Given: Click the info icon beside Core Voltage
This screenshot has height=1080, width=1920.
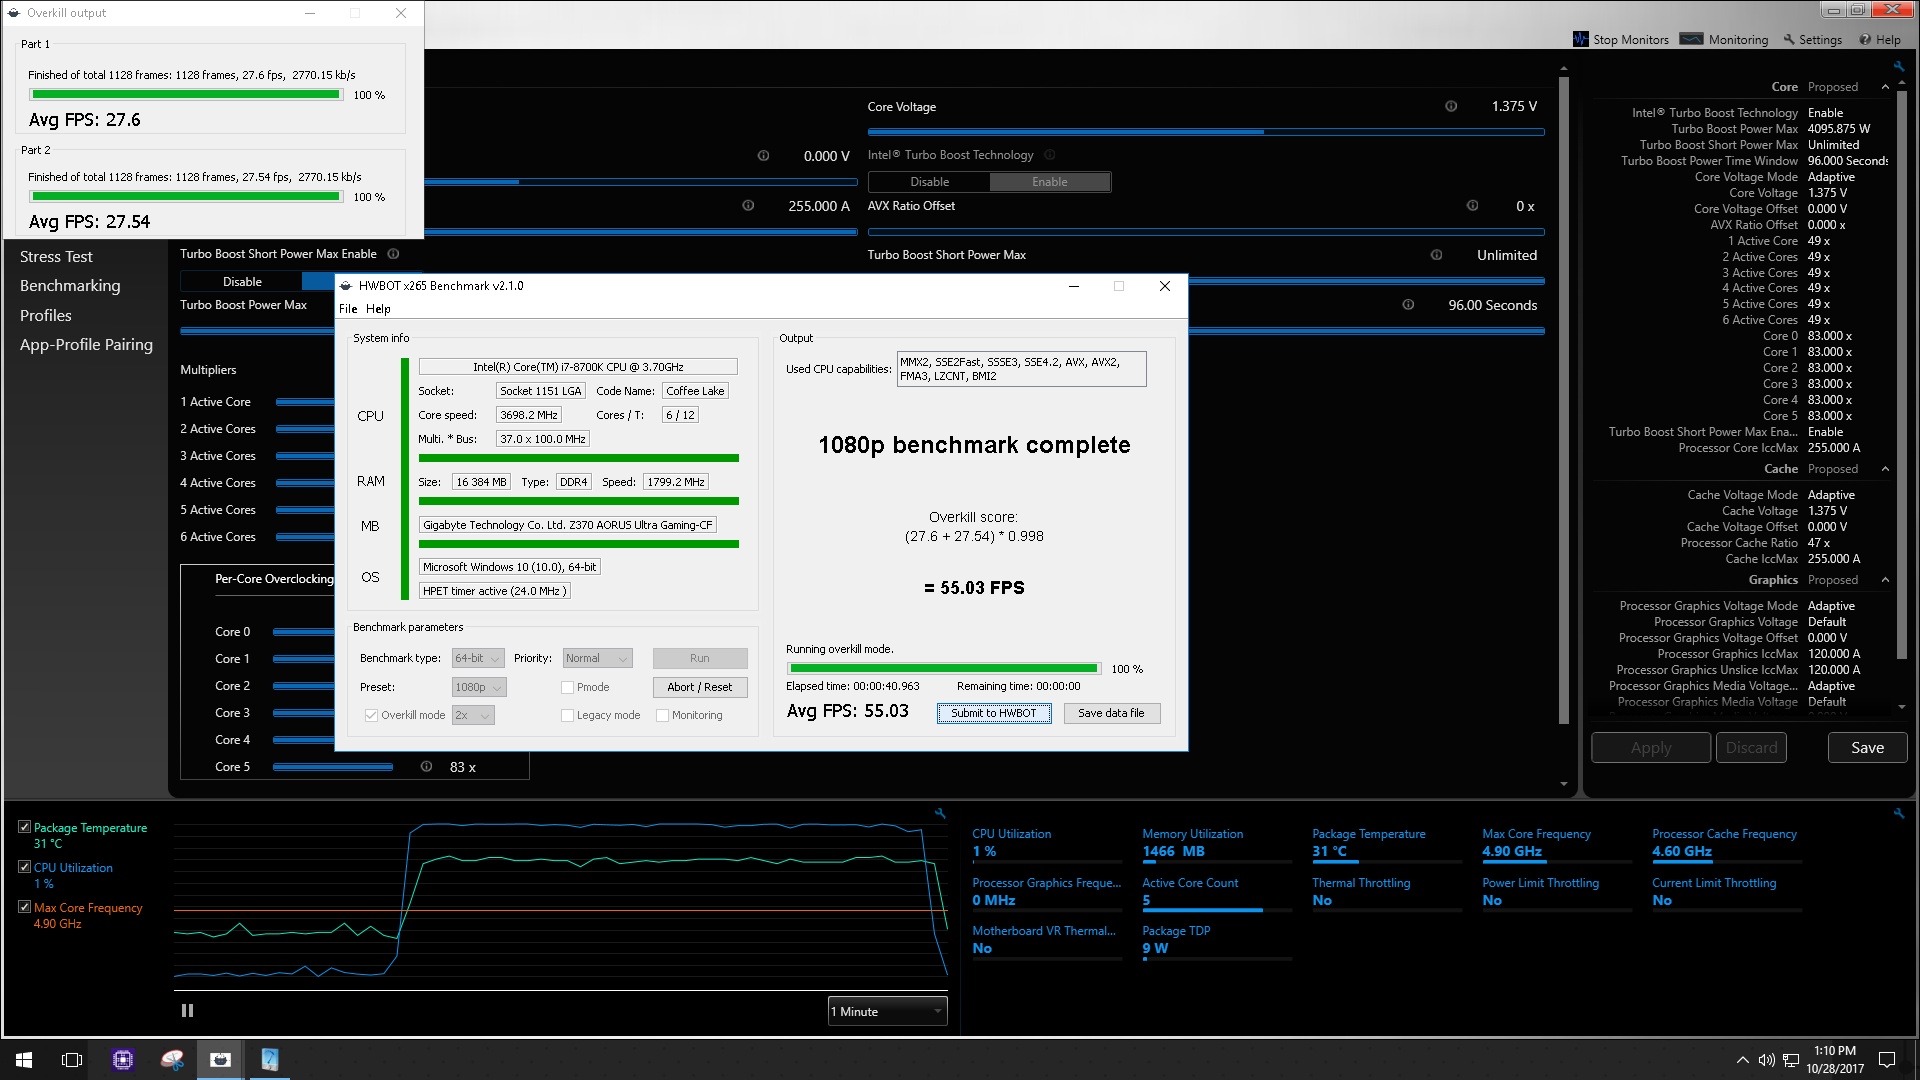Looking at the screenshot, I should click(x=1451, y=107).
